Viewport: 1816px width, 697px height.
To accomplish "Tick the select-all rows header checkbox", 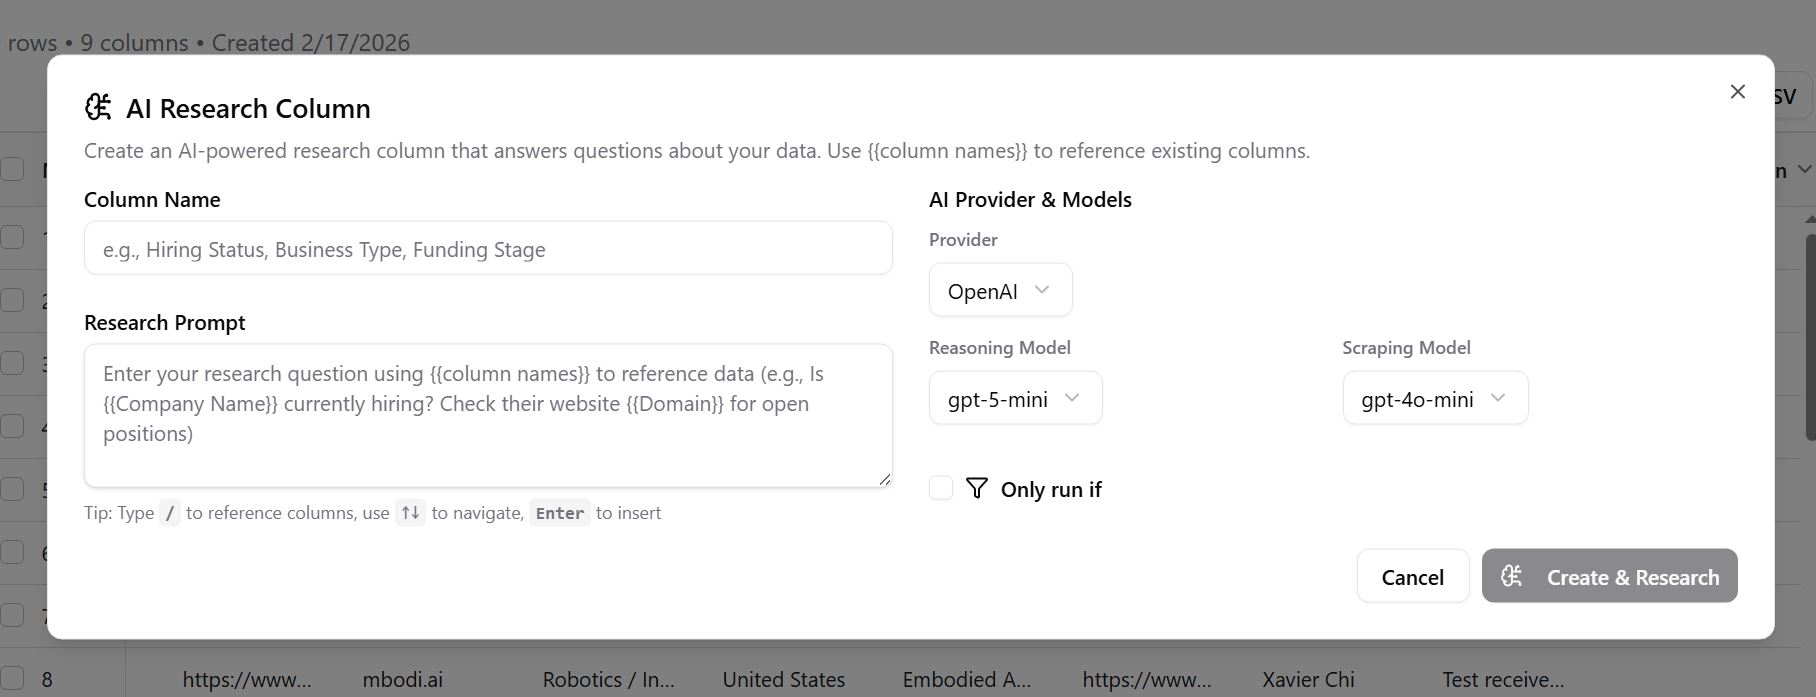I will [x=13, y=169].
